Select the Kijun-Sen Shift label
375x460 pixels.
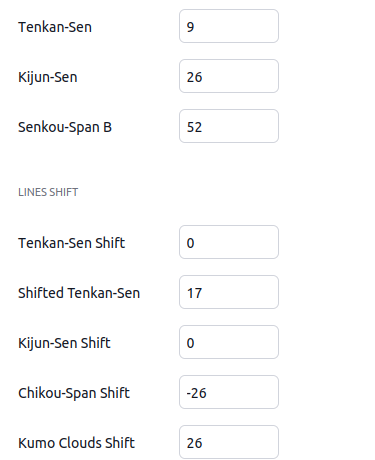[64, 343]
